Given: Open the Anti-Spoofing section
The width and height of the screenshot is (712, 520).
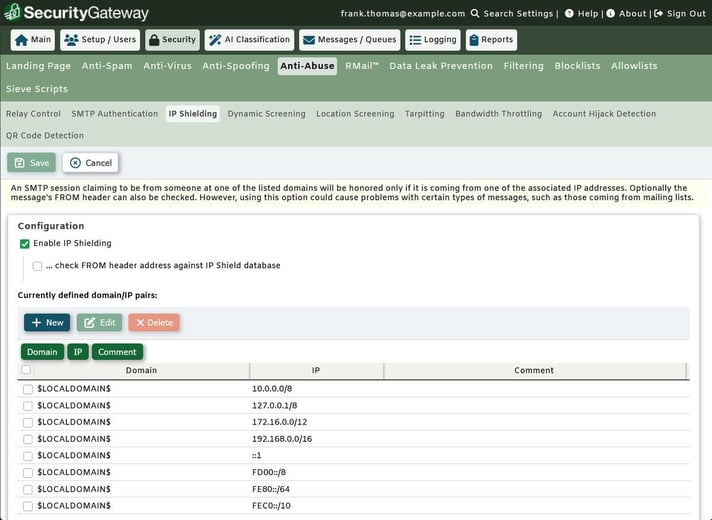Looking at the screenshot, I should 236,66.
